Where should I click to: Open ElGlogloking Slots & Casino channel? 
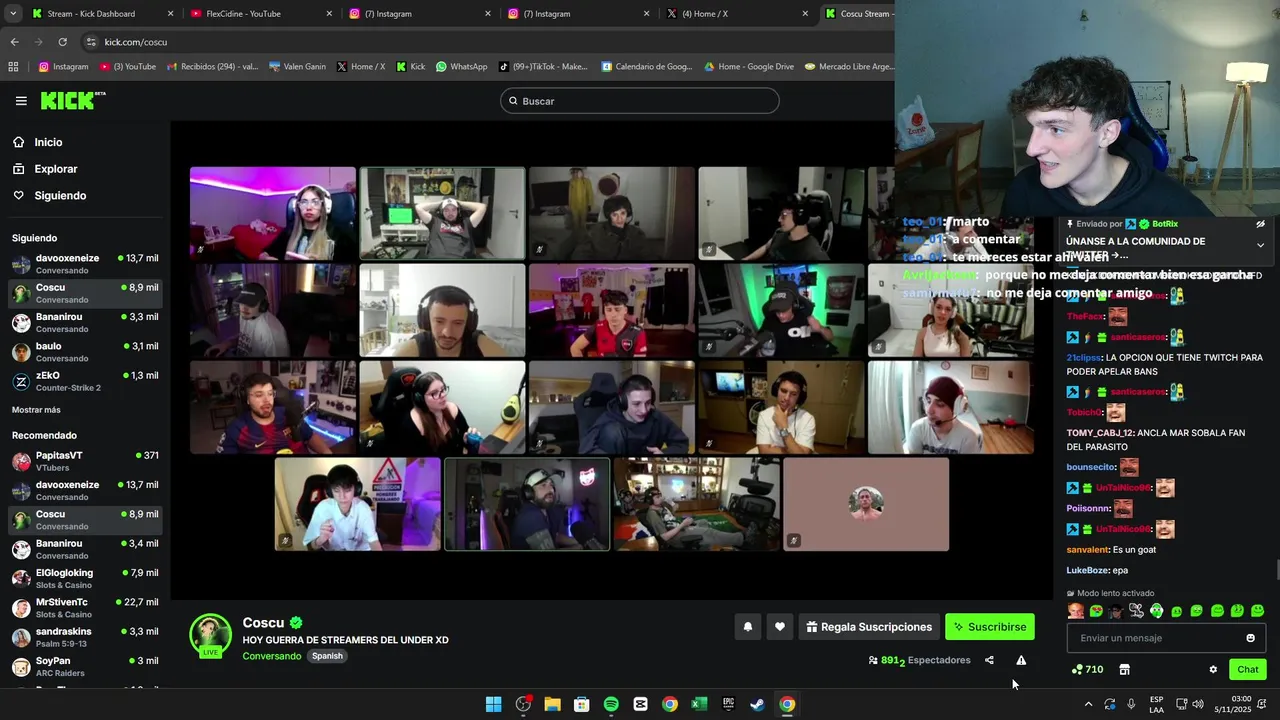(x=85, y=579)
